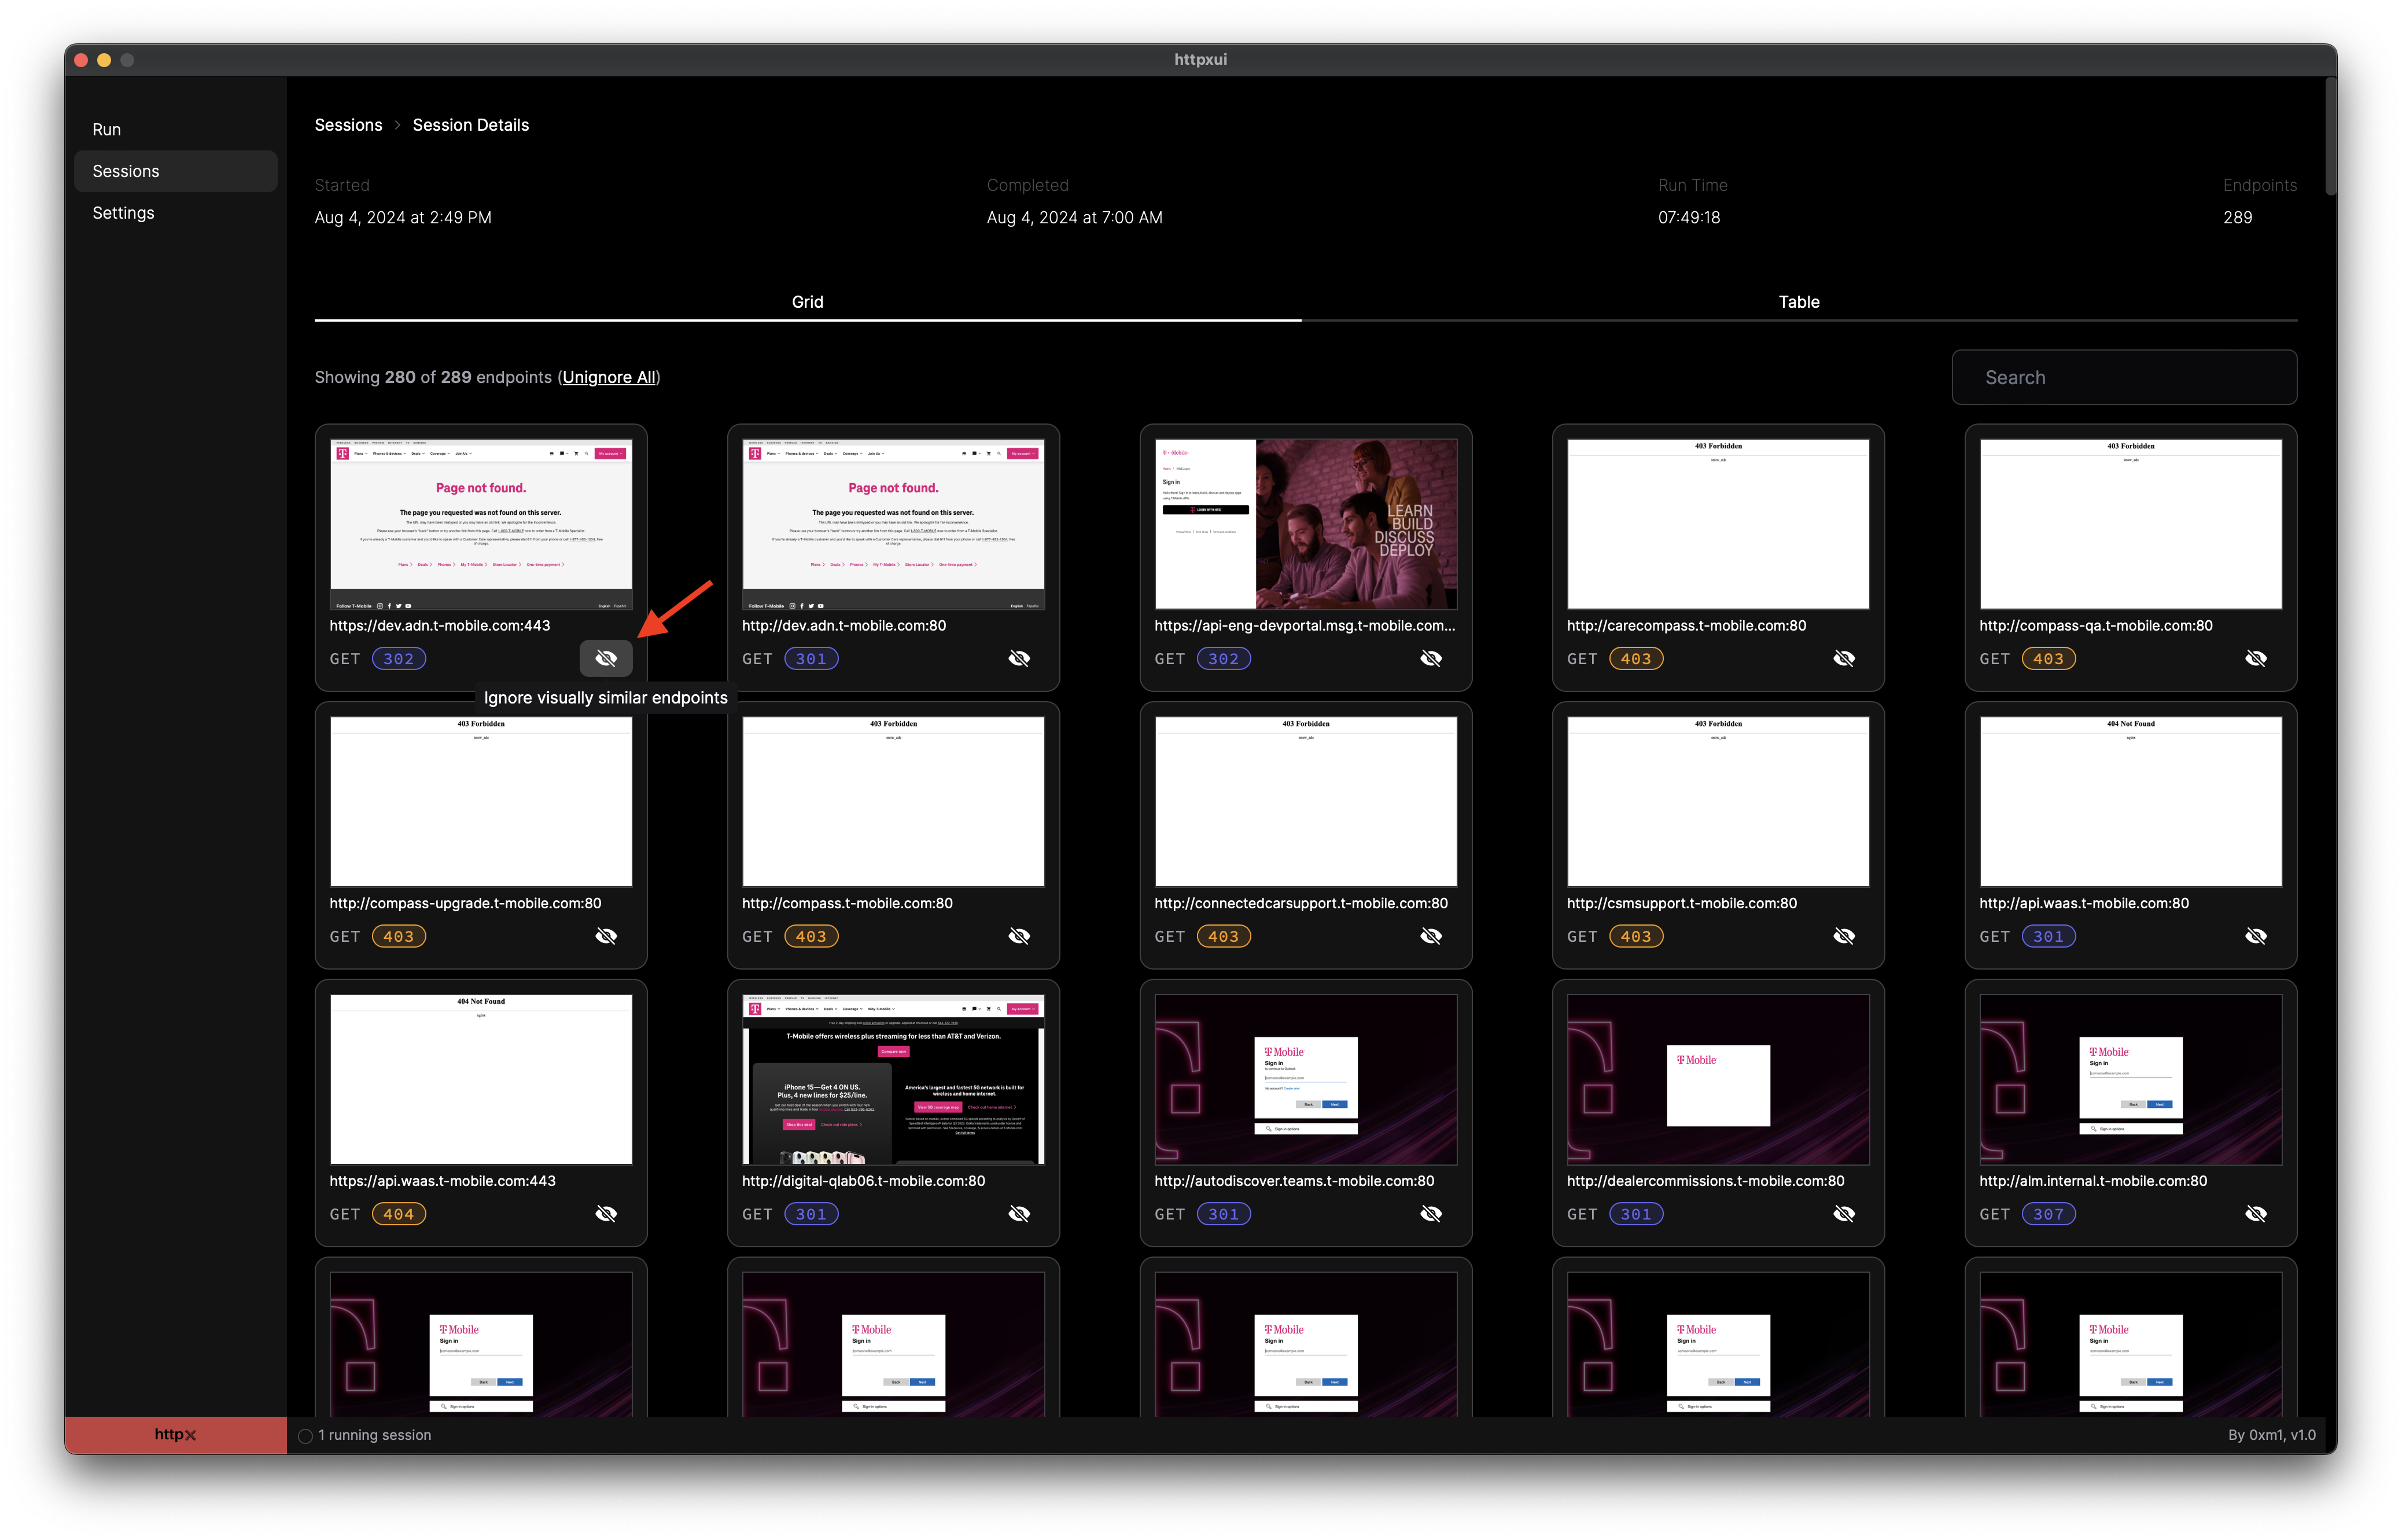Click the 404 badge on api.waas:443 card
Viewport: 2402px width, 1540px height.
pos(399,1214)
